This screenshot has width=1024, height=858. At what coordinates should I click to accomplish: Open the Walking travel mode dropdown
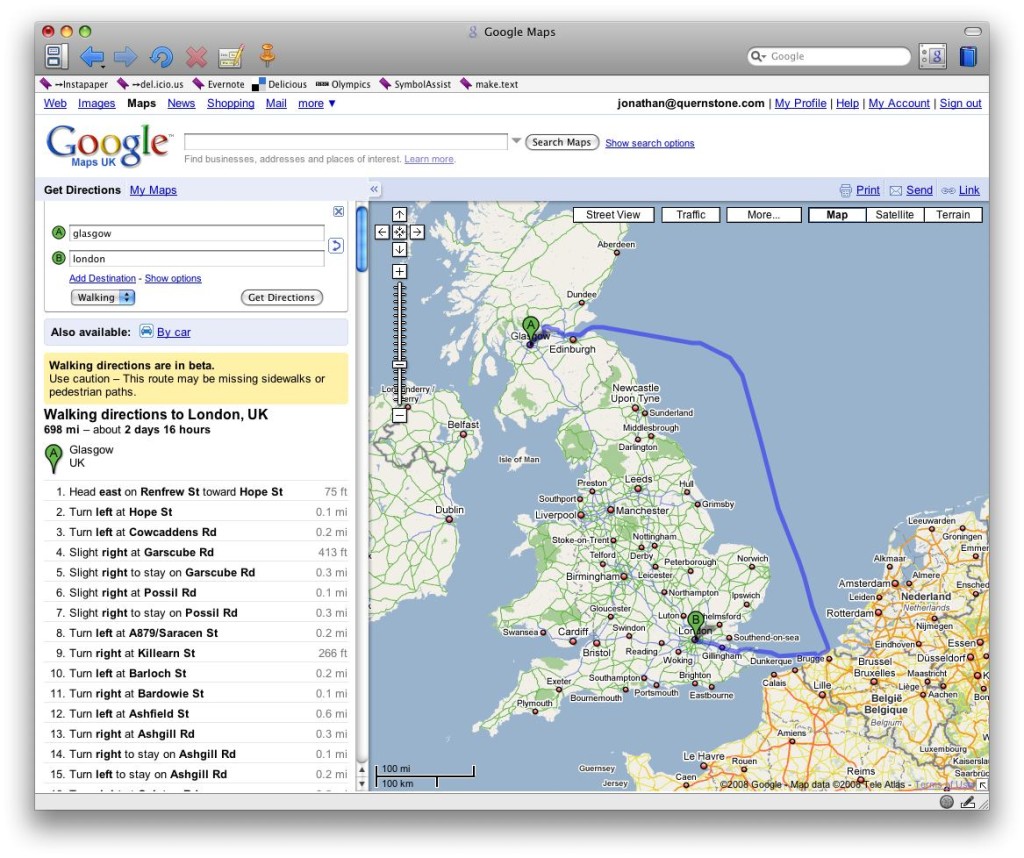(x=103, y=297)
